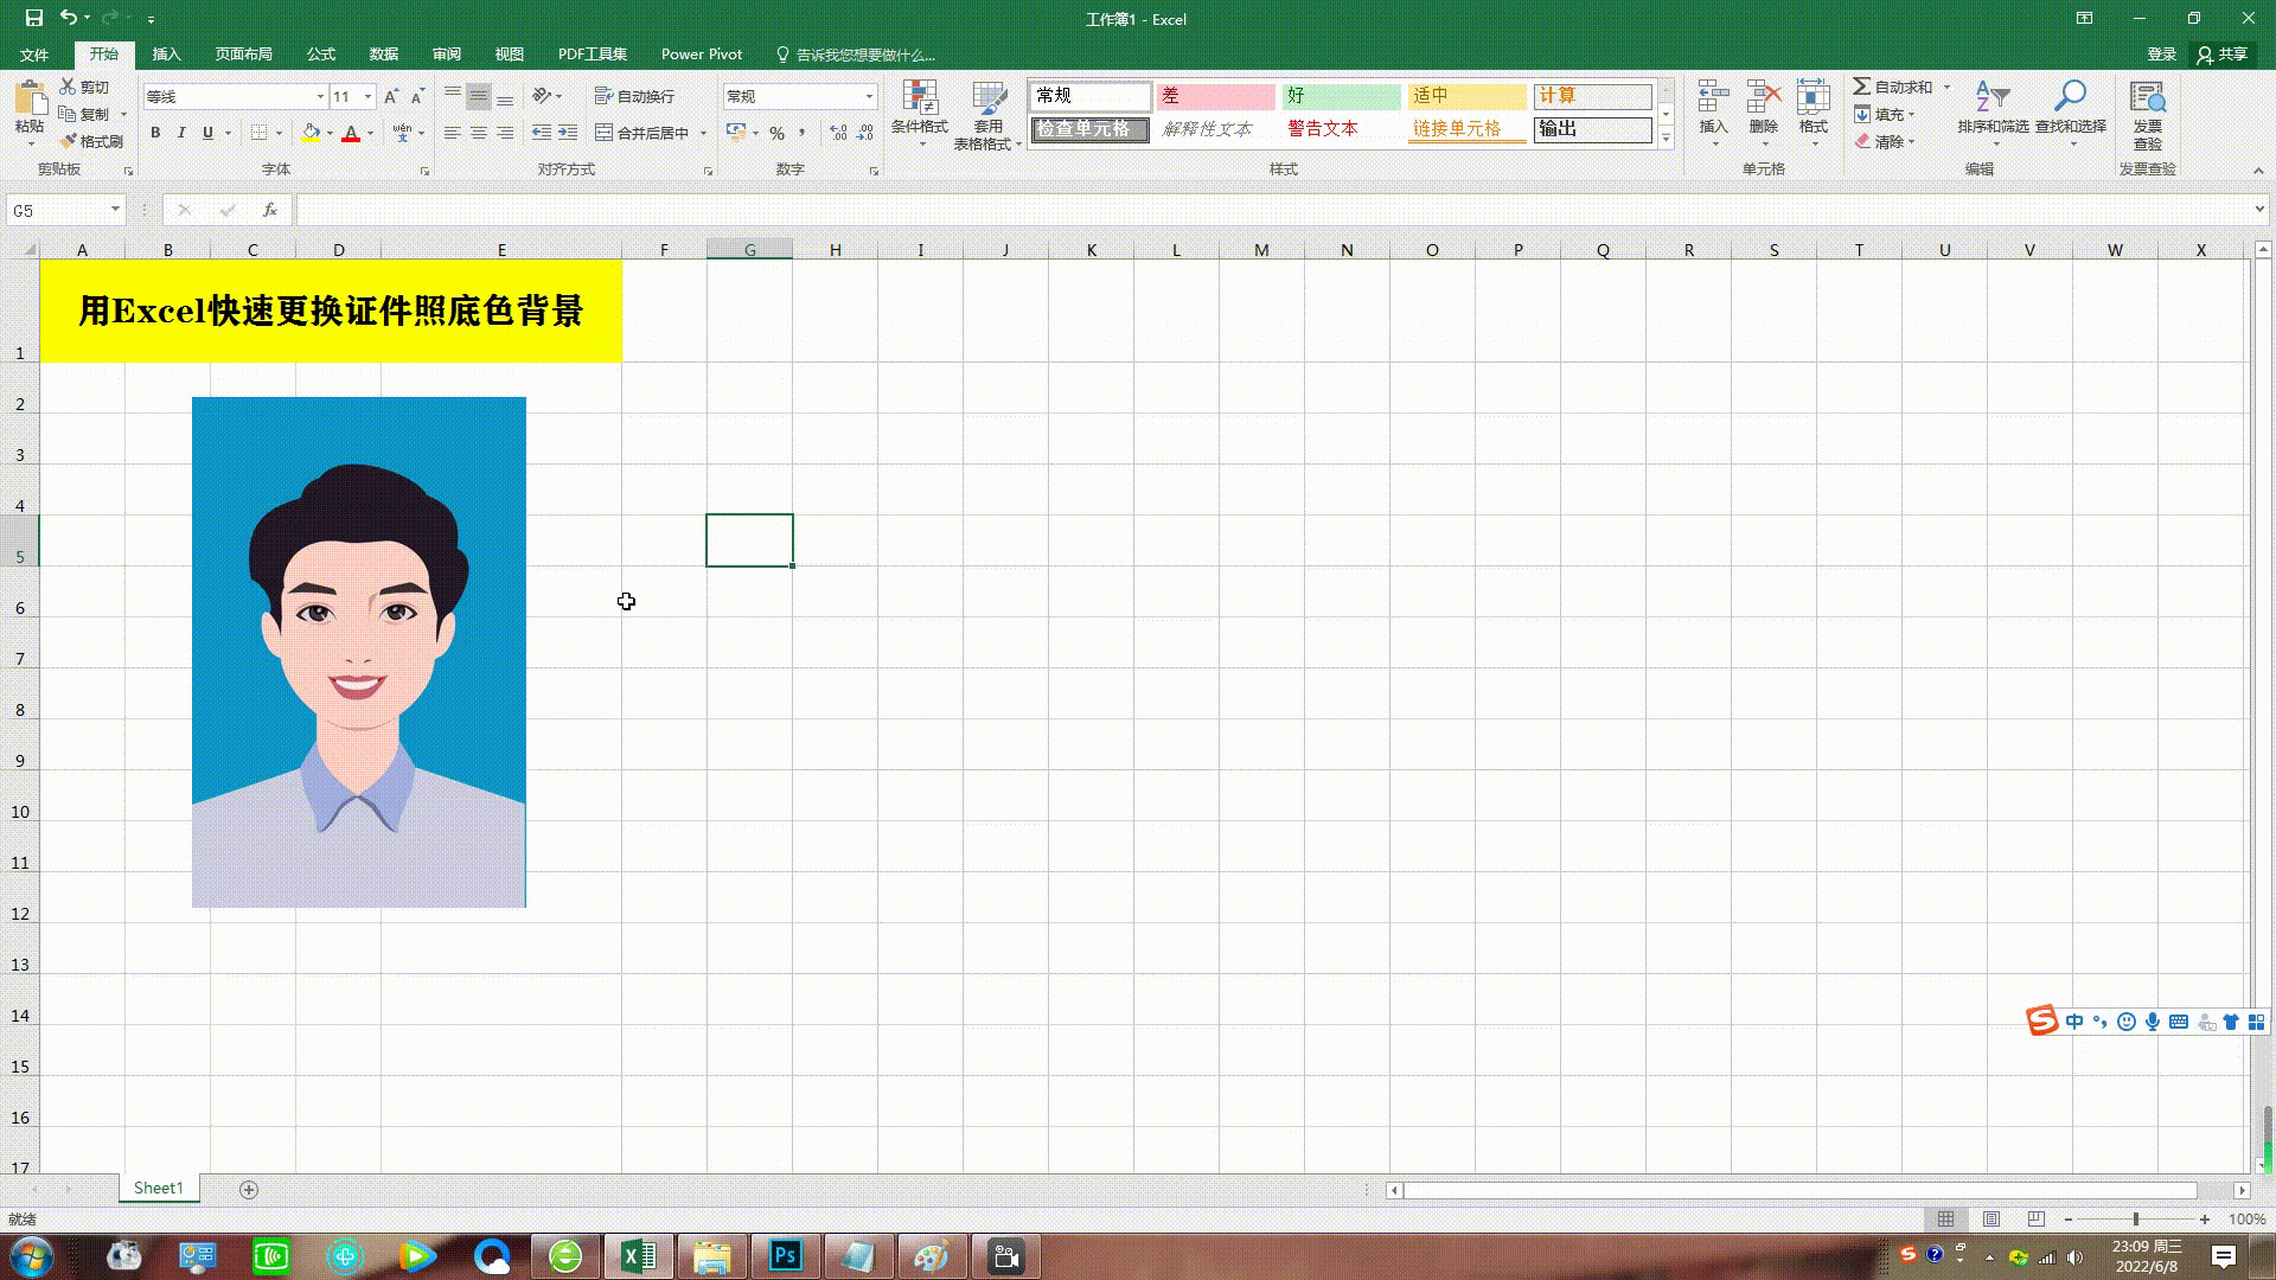Open the AutoSum dropdown arrow

pos(1947,87)
